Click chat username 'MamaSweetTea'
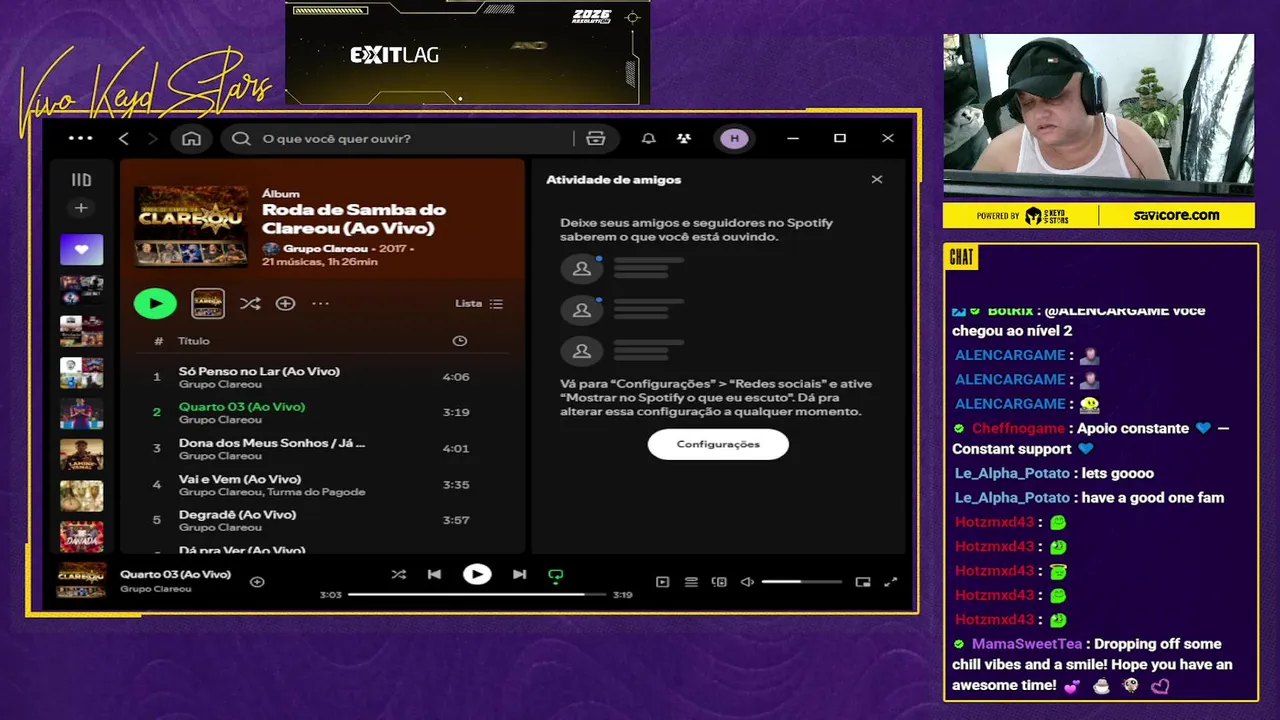The image size is (1280, 720). click(x=1027, y=644)
